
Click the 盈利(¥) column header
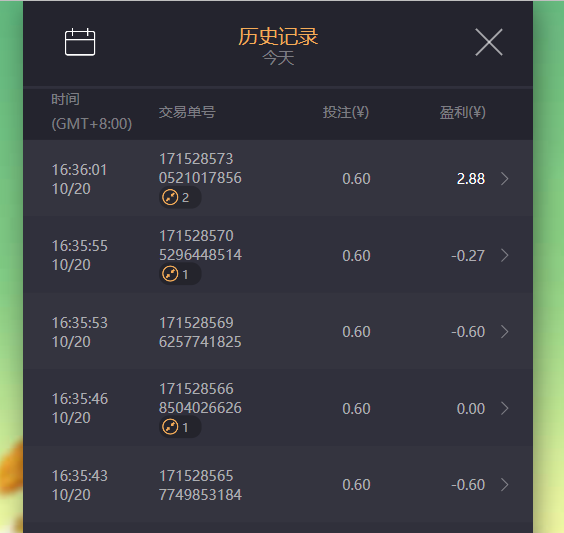pyautogui.click(x=463, y=113)
